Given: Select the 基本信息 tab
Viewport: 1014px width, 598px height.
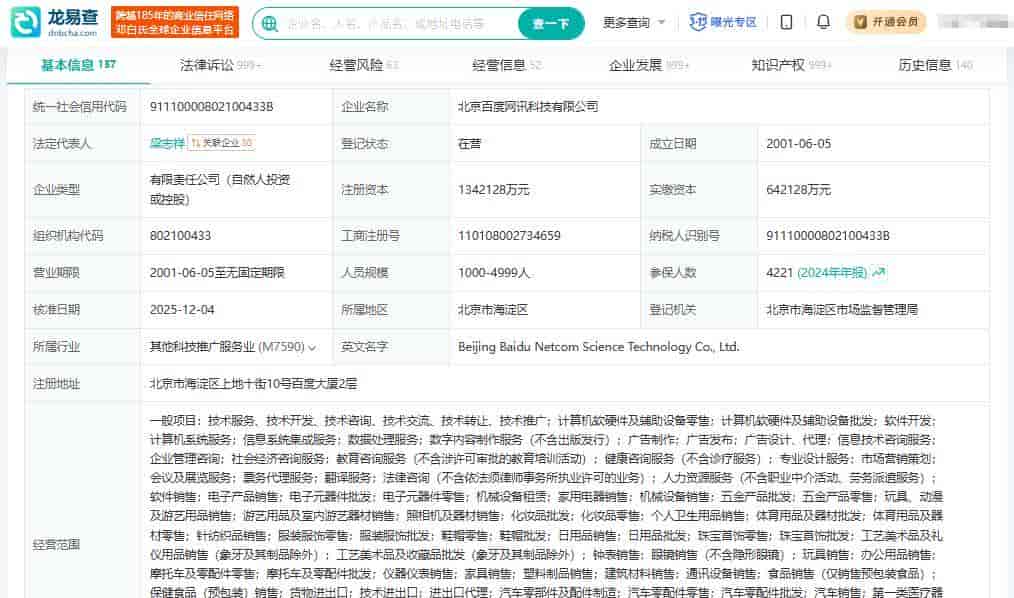Looking at the screenshot, I should 78,65.
